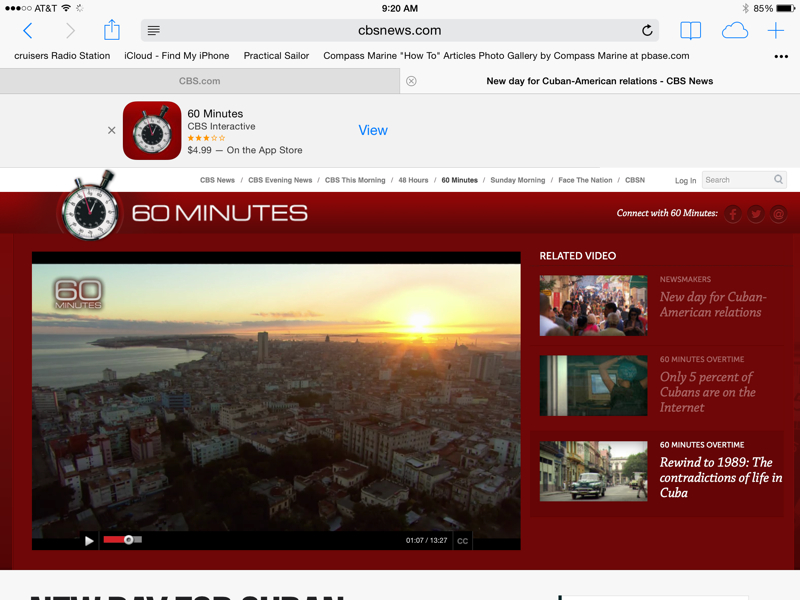
Task: Tap the 9:20 AM clock
Action: [399, 8]
